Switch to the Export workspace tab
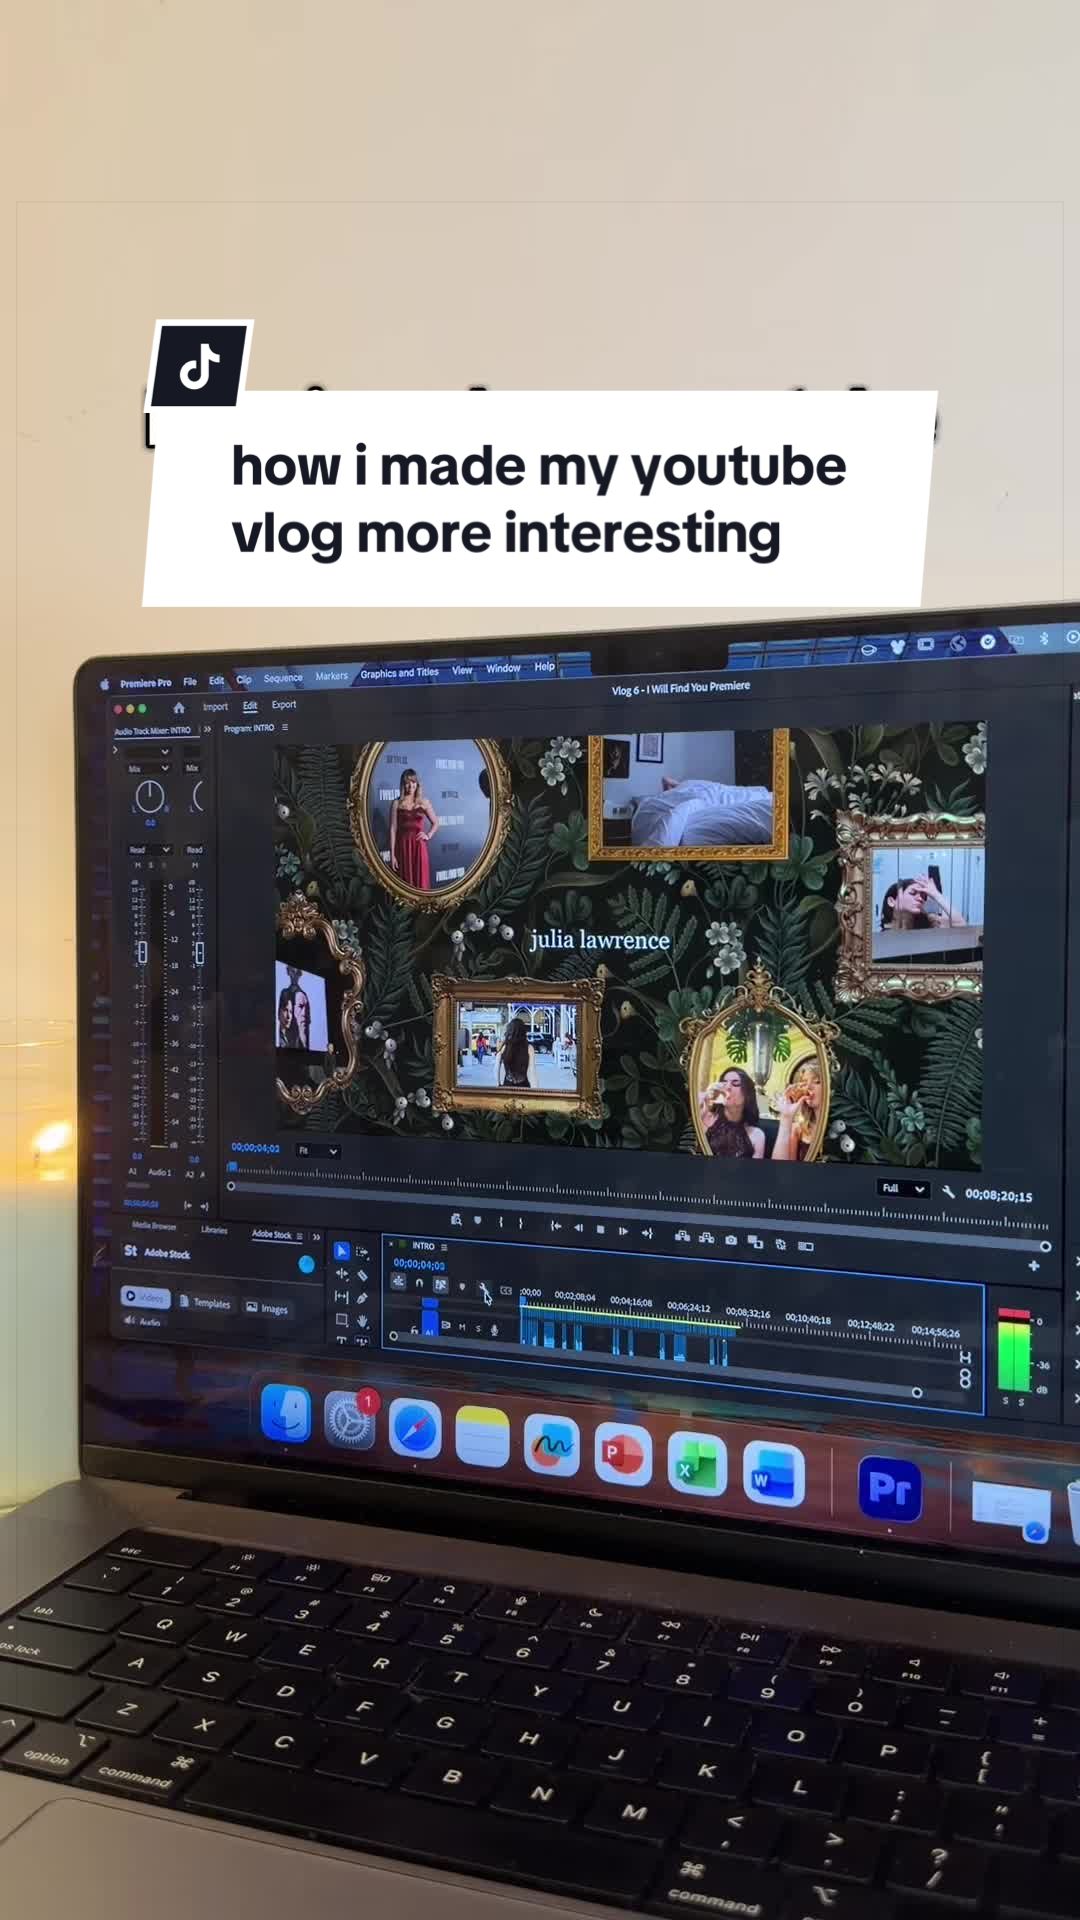 284,705
